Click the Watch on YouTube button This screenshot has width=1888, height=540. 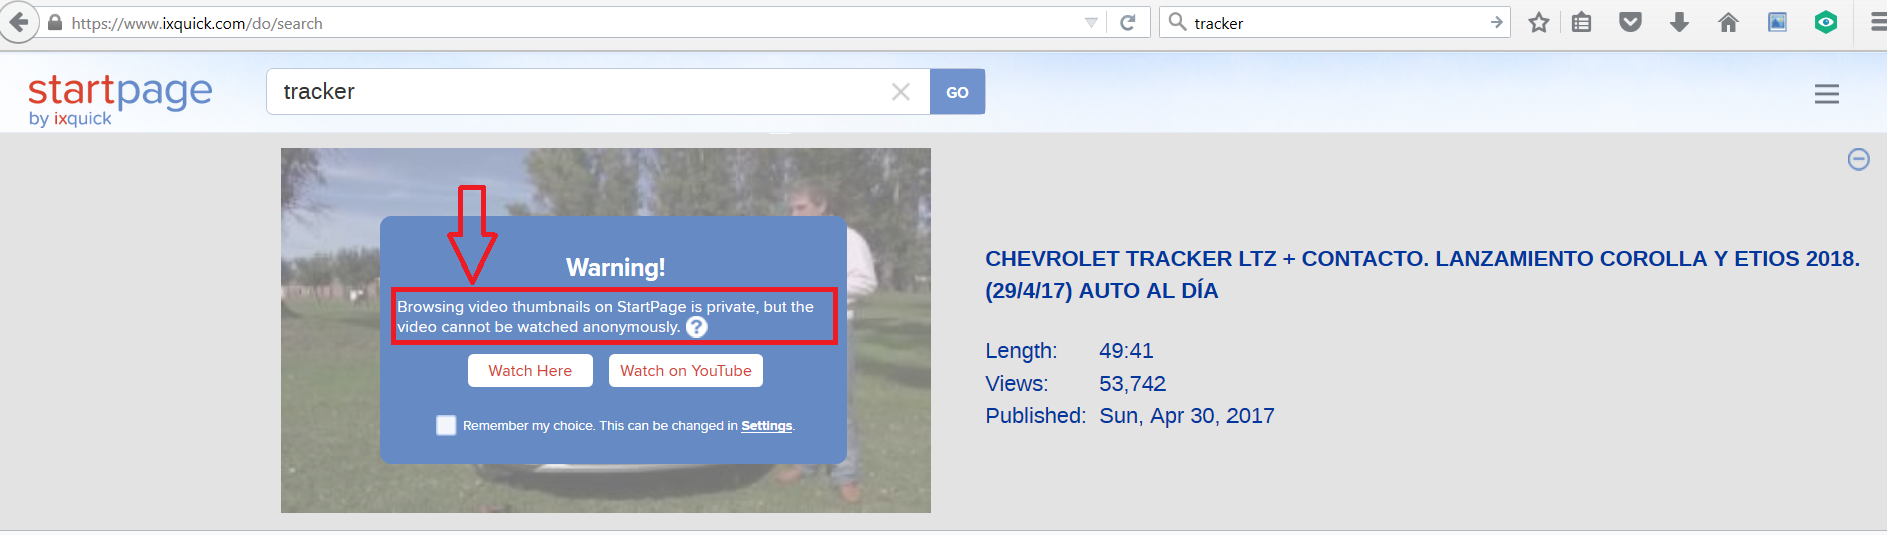686,371
